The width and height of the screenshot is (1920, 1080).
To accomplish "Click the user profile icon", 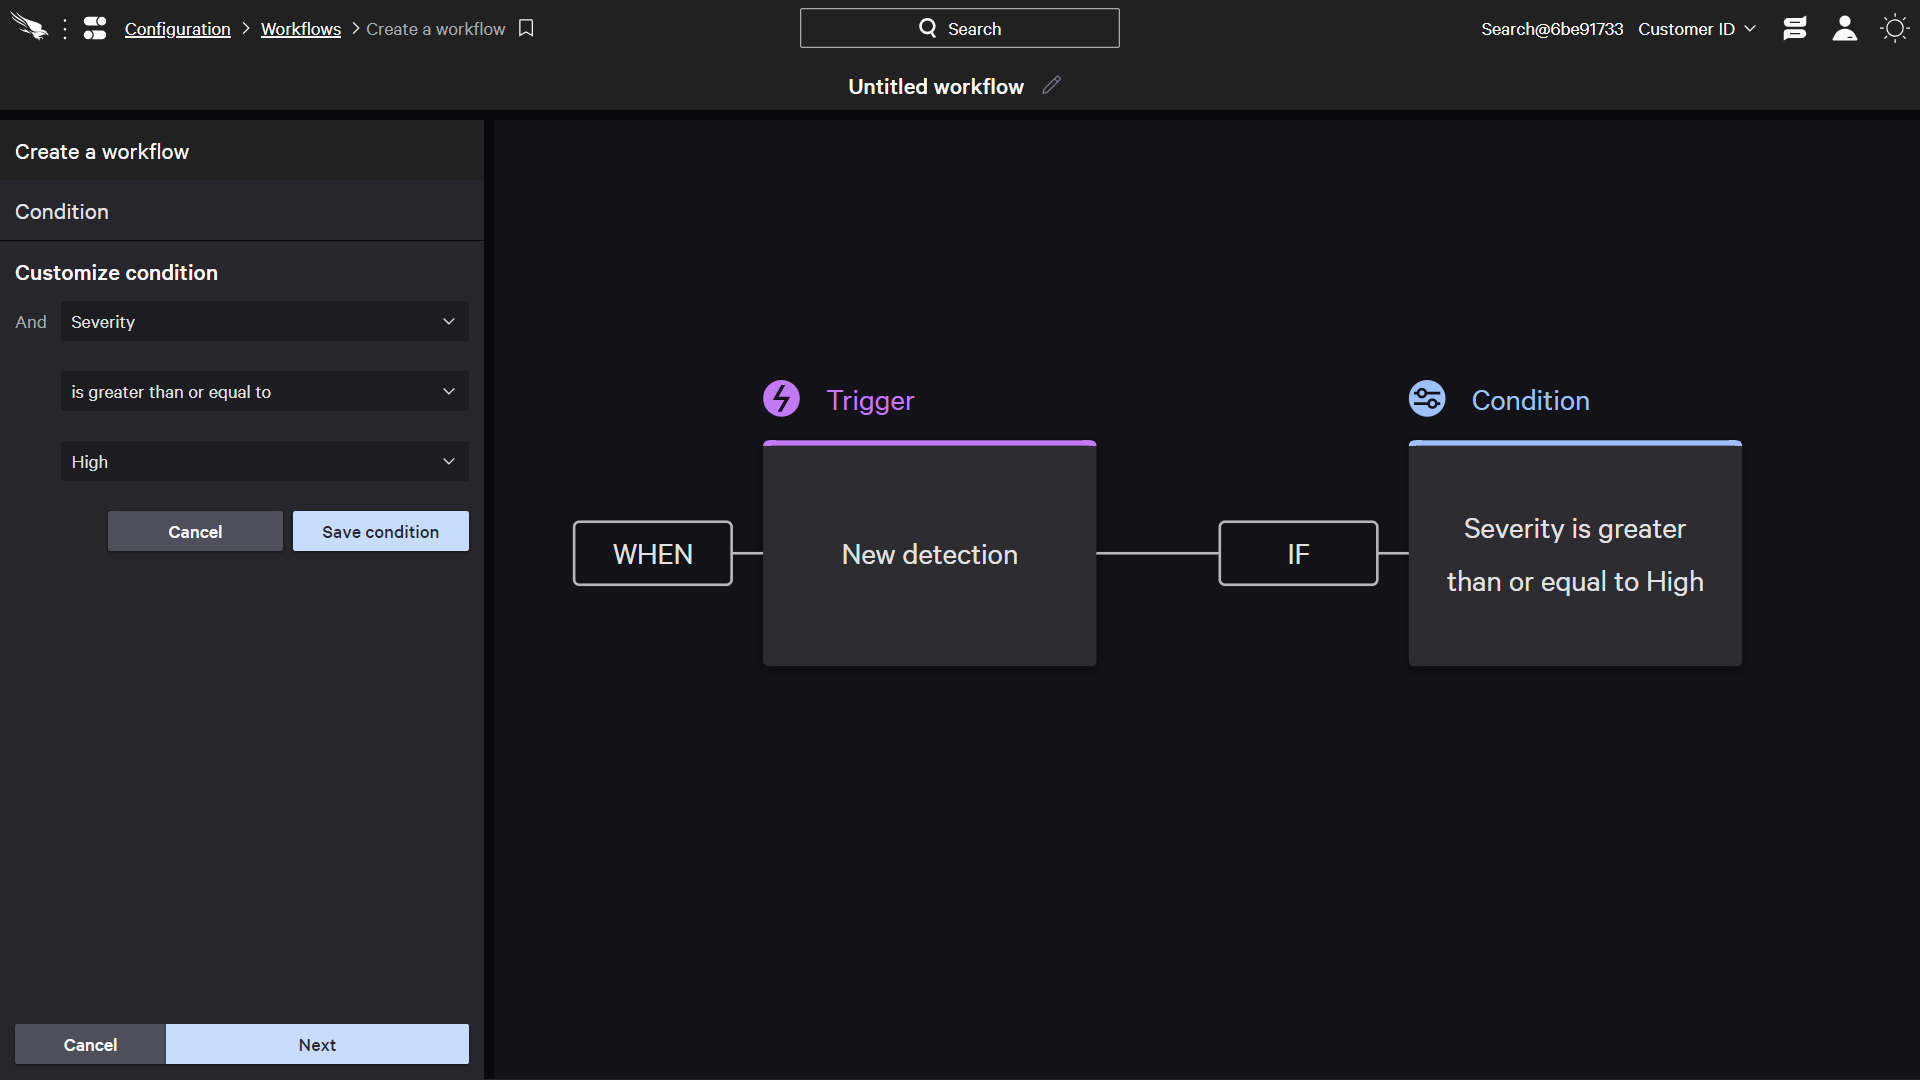I will click(x=1844, y=29).
